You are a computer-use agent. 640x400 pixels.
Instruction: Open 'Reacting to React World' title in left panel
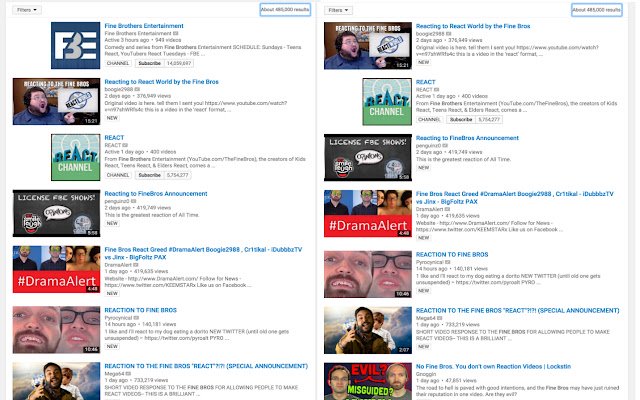162,82
